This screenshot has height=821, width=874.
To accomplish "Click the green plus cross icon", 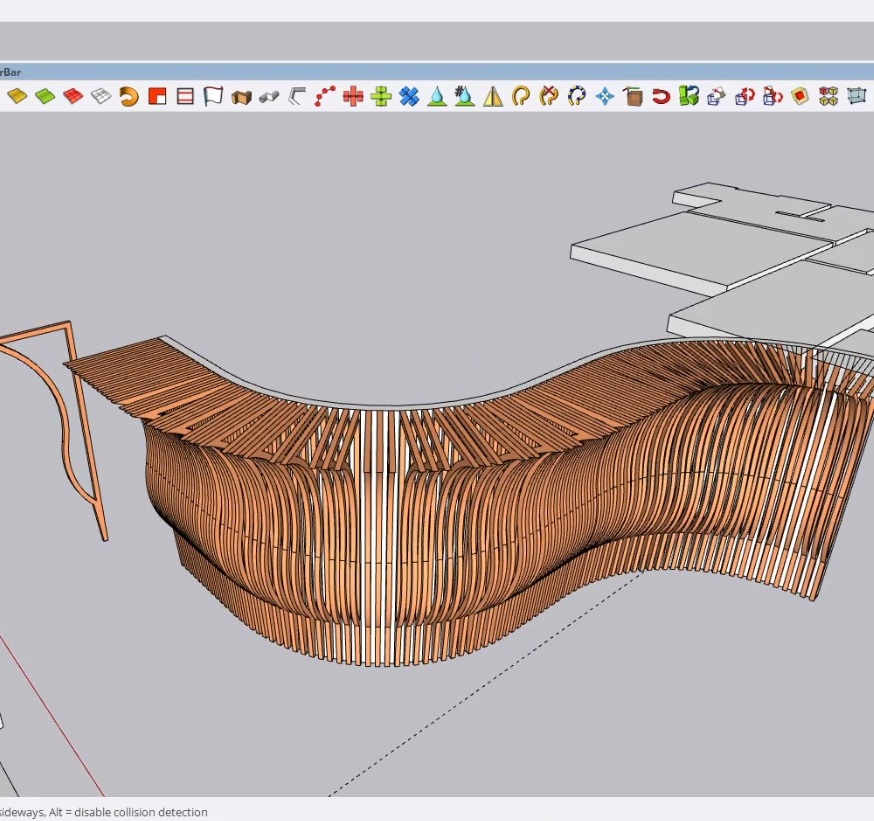I will click(381, 96).
